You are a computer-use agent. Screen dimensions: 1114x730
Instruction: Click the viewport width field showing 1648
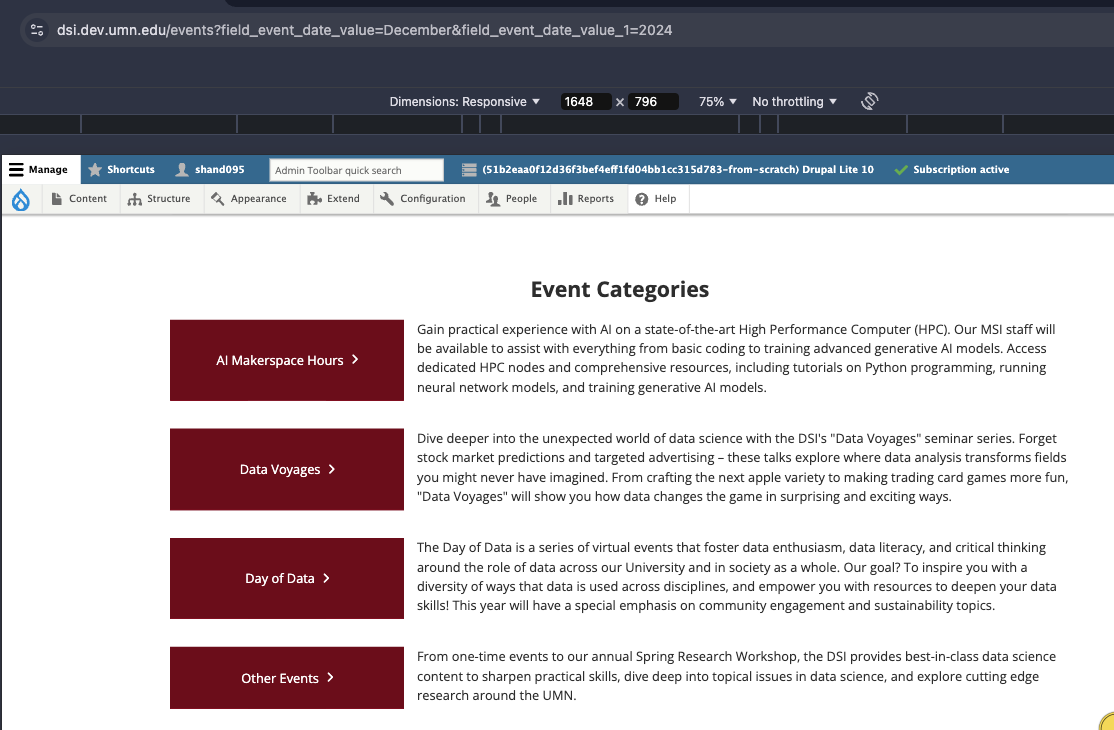click(x=584, y=102)
